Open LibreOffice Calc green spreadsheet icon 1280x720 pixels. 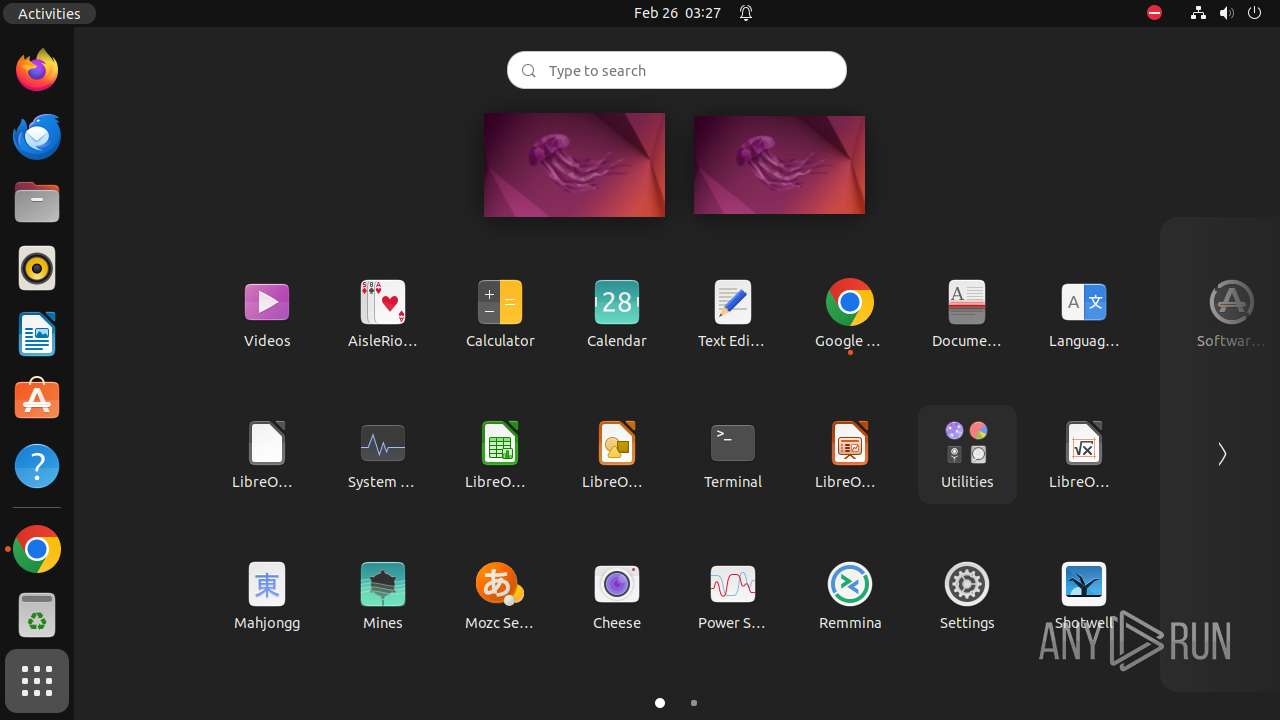pyautogui.click(x=500, y=455)
